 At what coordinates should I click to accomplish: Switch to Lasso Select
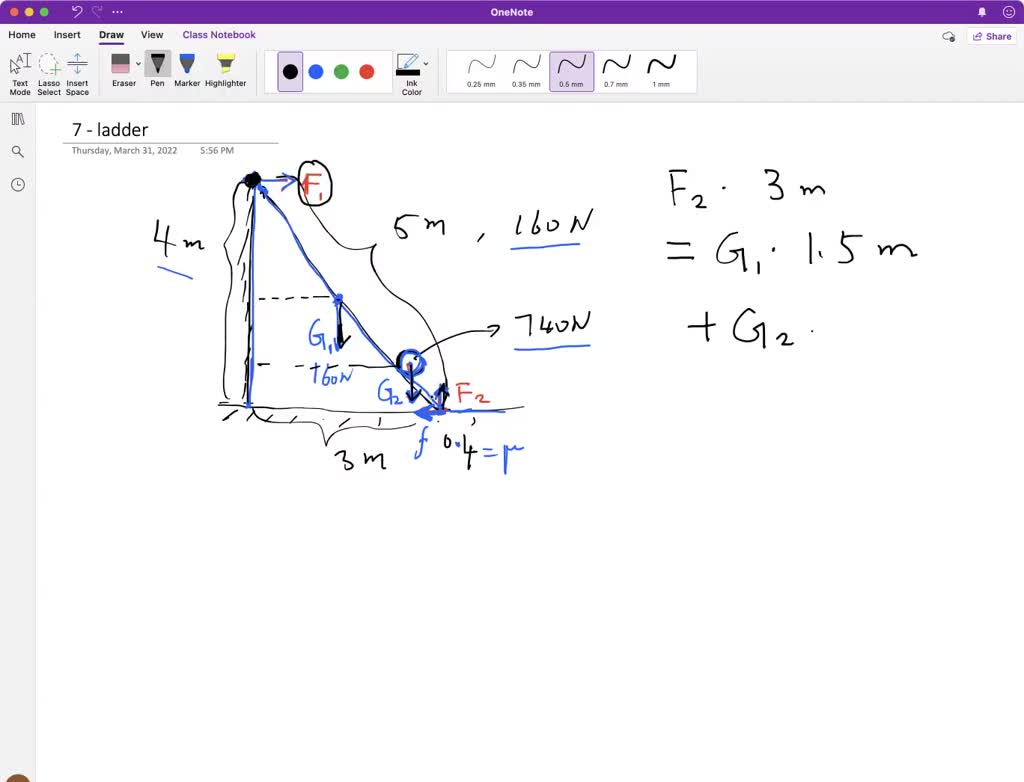[48, 70]
